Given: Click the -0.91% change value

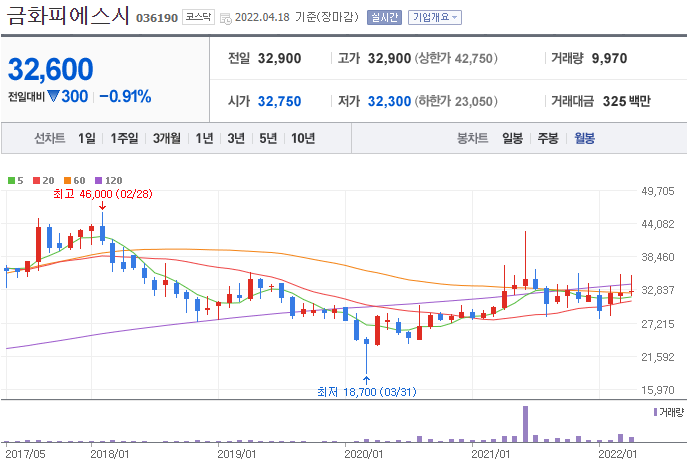Looking at the screenshot, I should click(x=125, y=96).
